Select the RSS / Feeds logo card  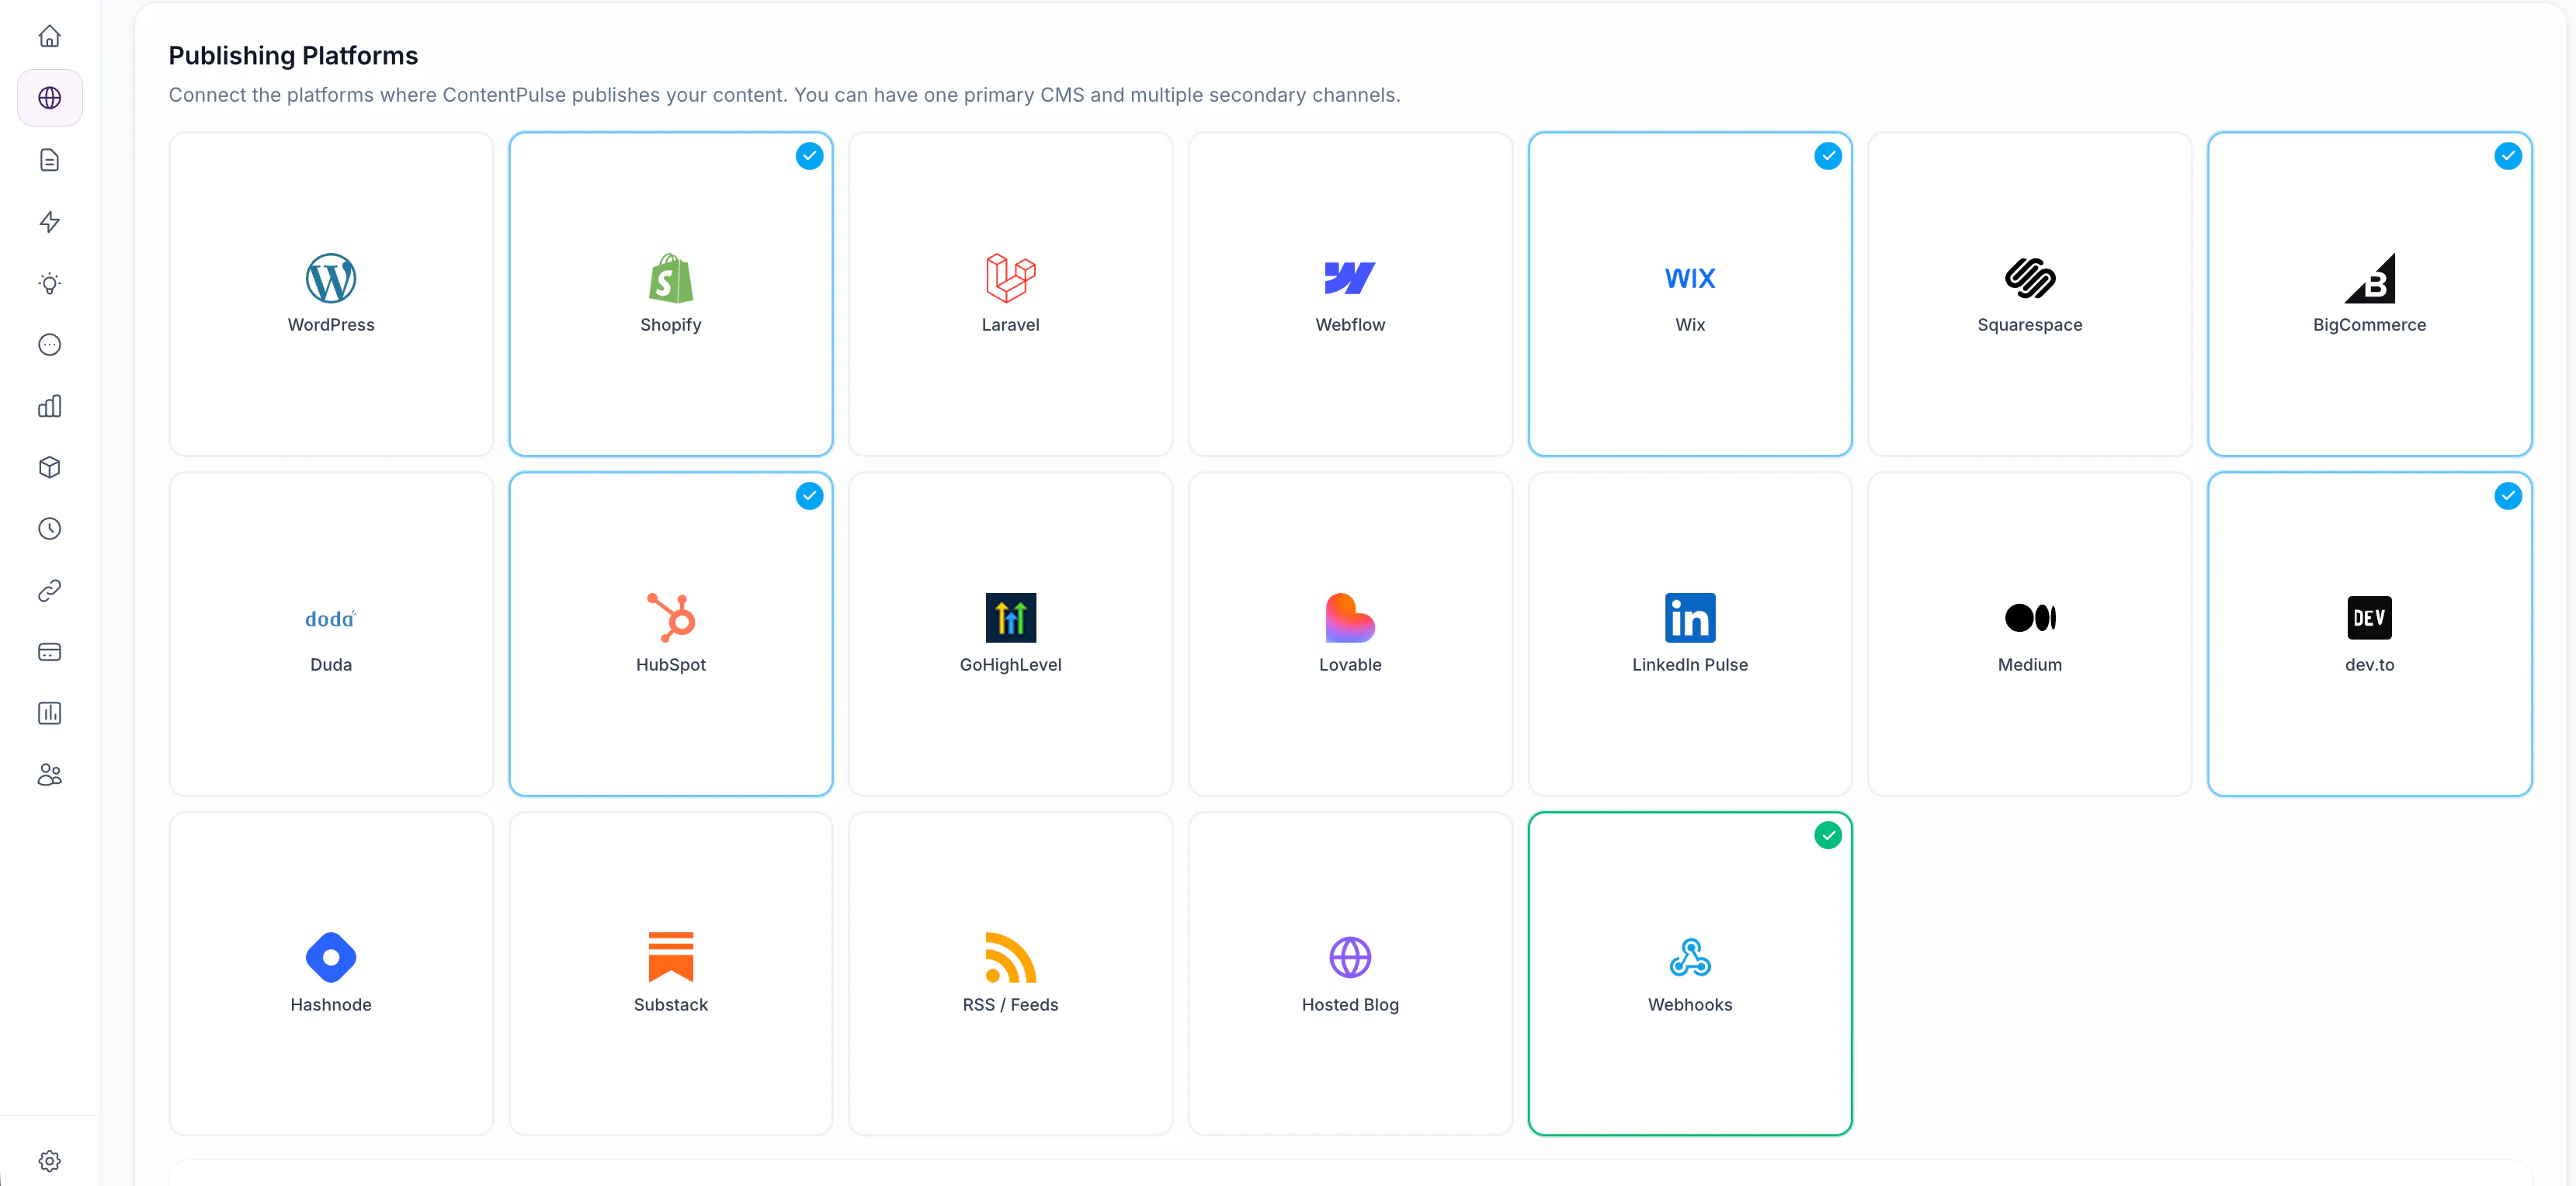point(1010,974)
